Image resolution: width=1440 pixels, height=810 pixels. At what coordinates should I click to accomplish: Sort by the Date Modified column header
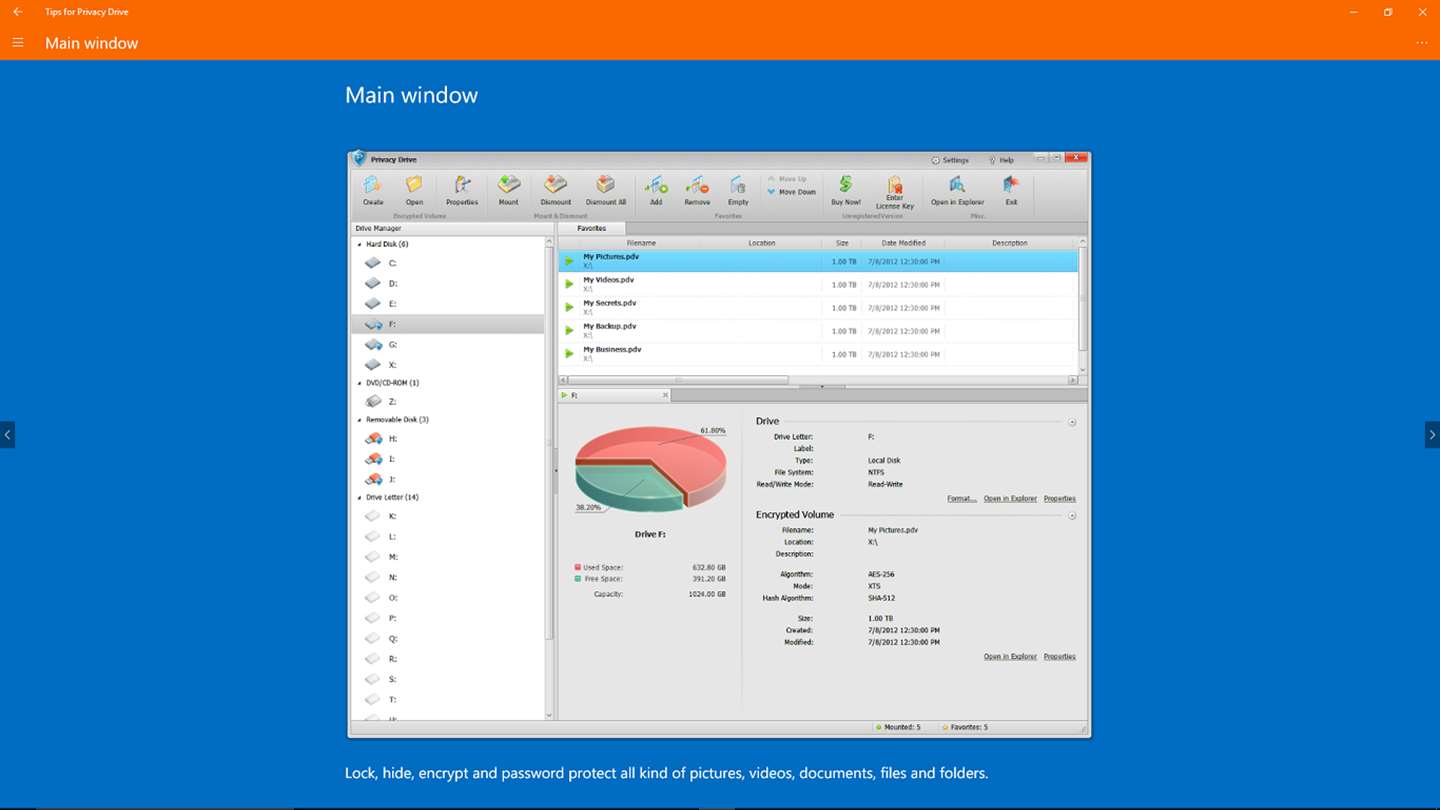pyautogui.click(x=903, y=243)
